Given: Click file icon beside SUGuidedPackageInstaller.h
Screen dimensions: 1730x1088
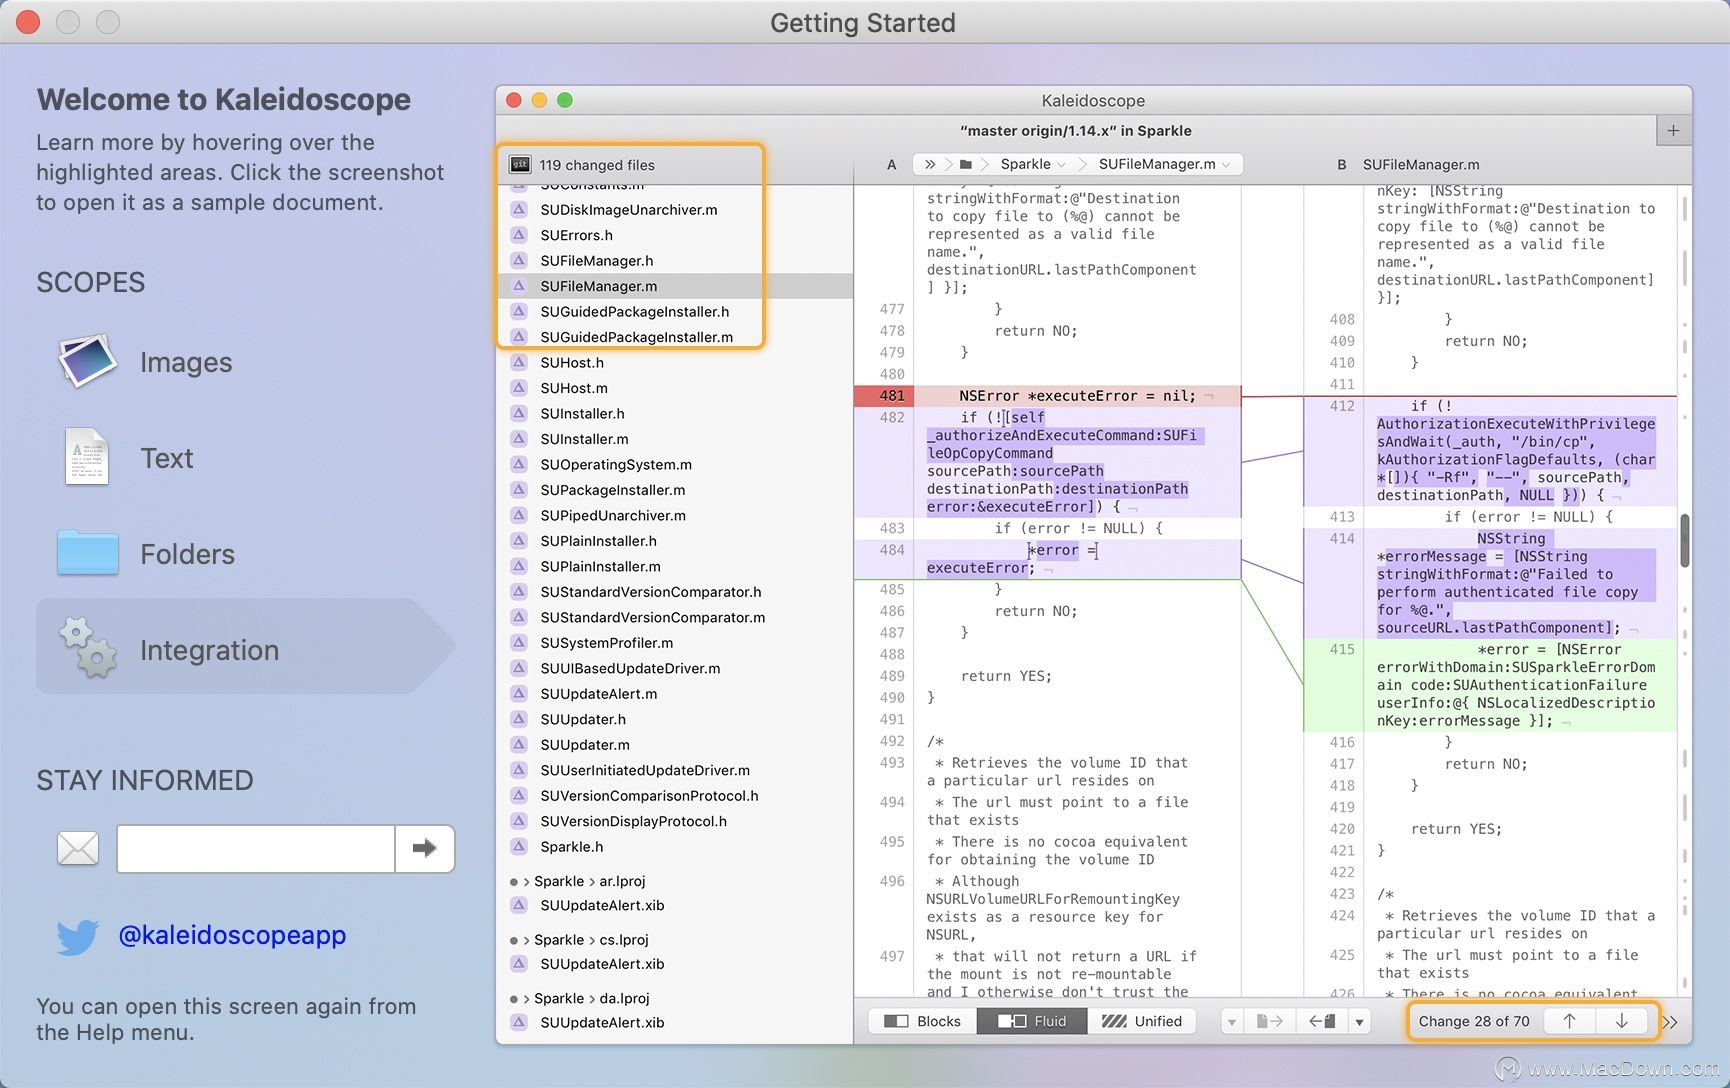Looking at the screenshot, I should click(519, 311).
